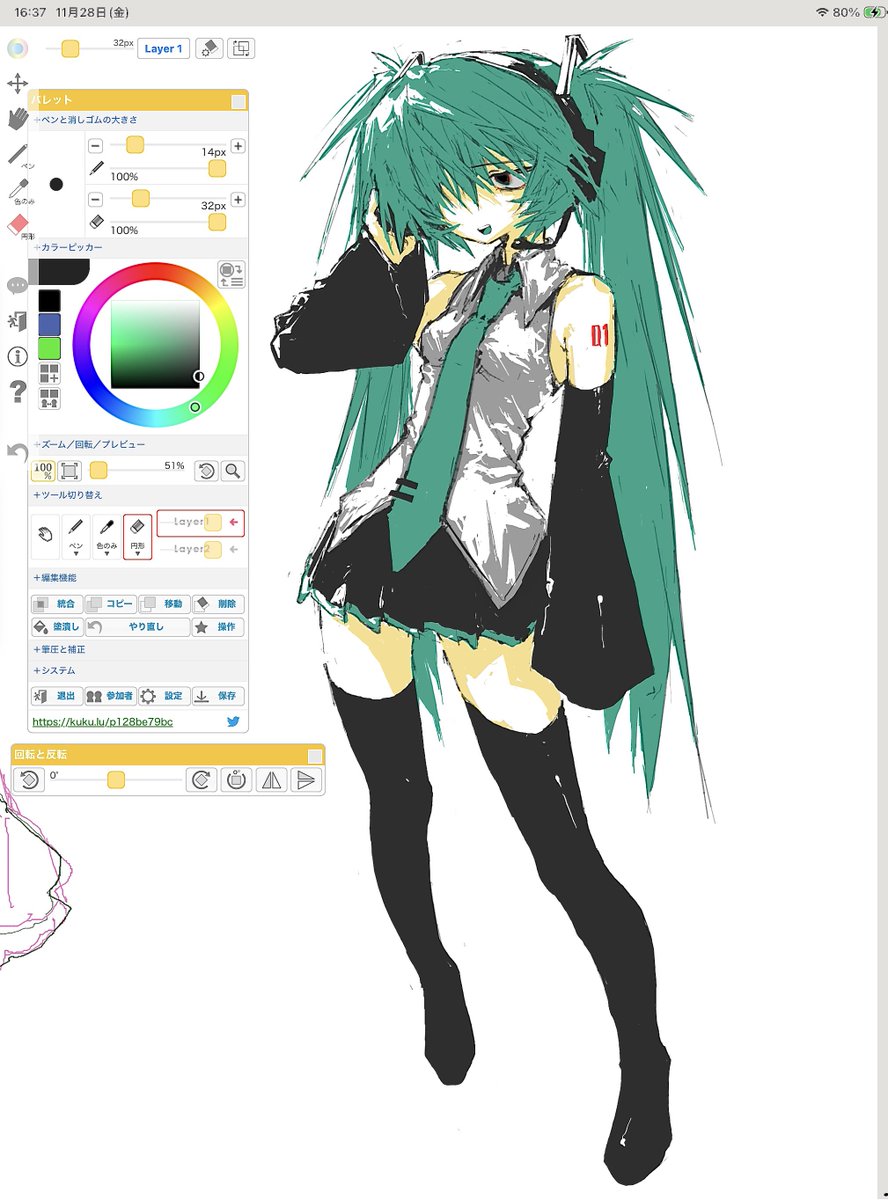Viewport: 888px width, 1200px height.
Task: Click the selection transform icon on top toolbar
Action: [x=241, y=48]
